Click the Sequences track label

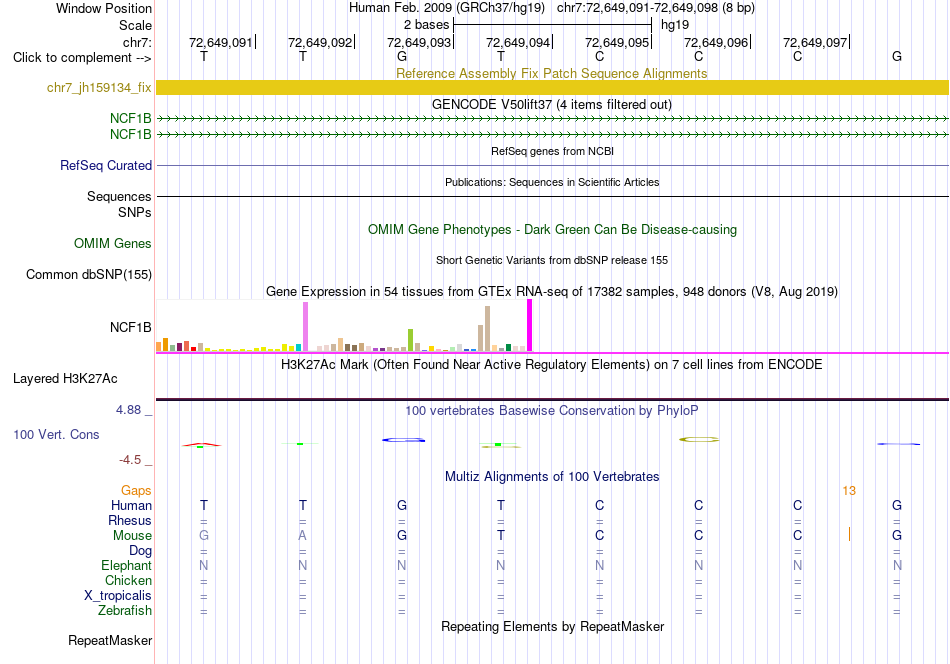(x=119, y=196)
